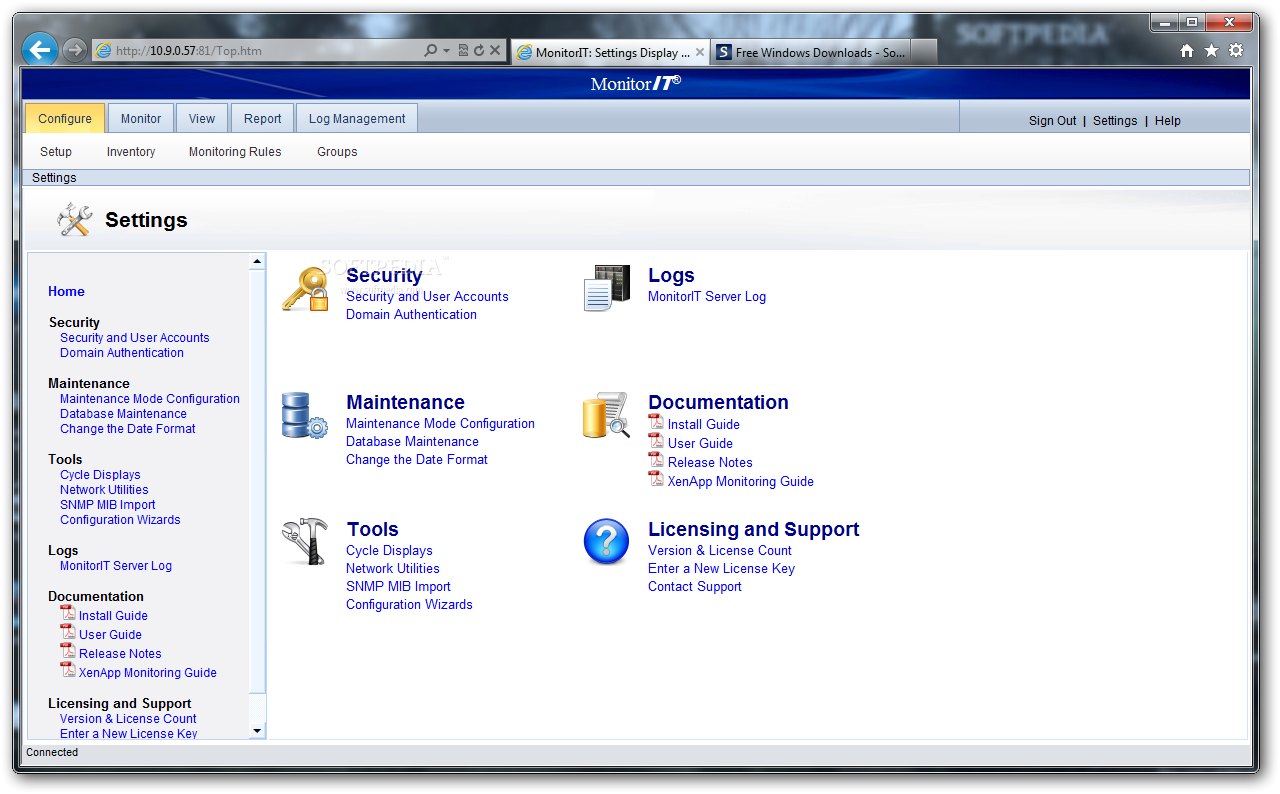Click PDF icon beside Release Notes in main pane
The image size is (1280, 794).
pyautogui.click(x=656, y=460)
